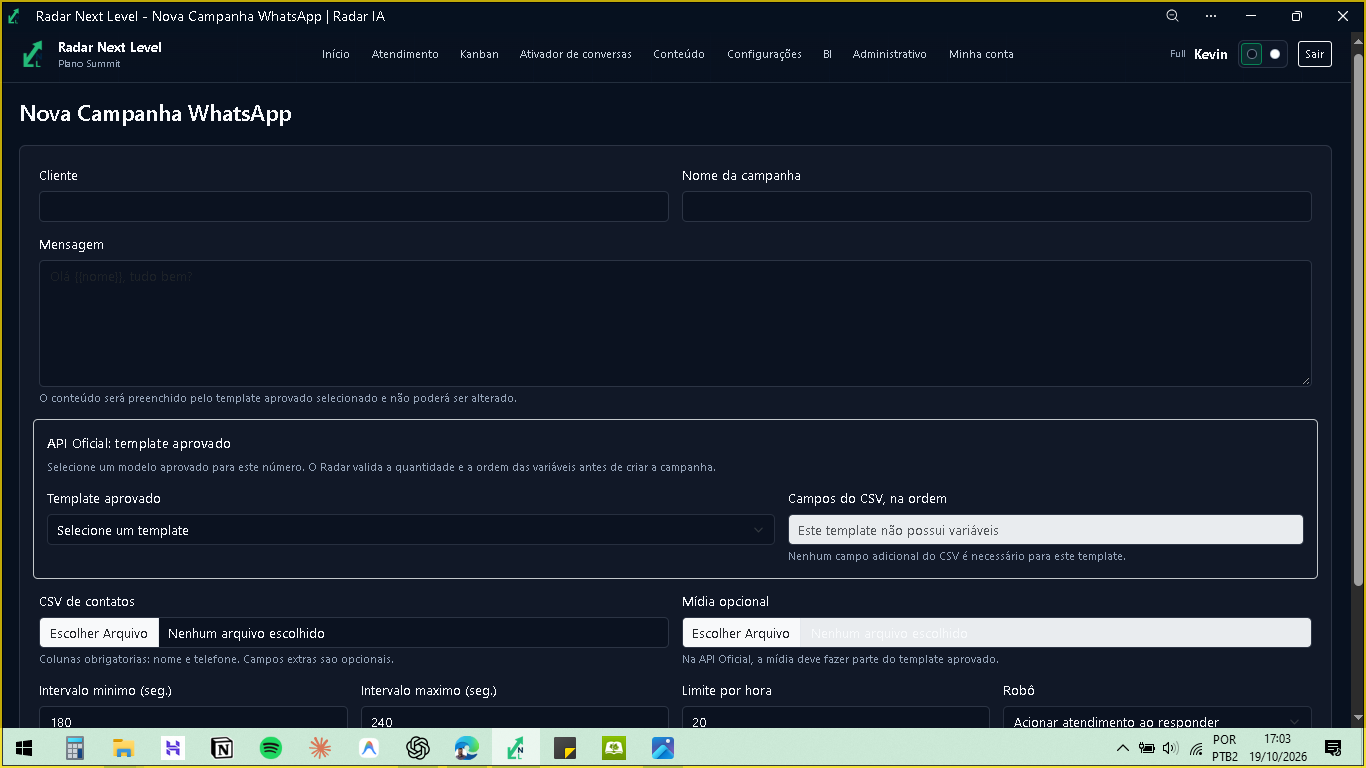
Task: Open Notion from the taskbar
Action: pyautogui.click(x=221, y=748)
